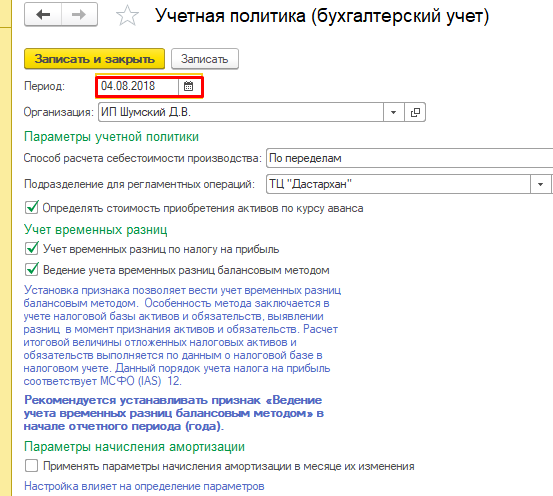Select the Способ расчета себестоимости производства combo box
Image resolution: width=553 pixels, height=496 pixels.
tap(409, 158)
